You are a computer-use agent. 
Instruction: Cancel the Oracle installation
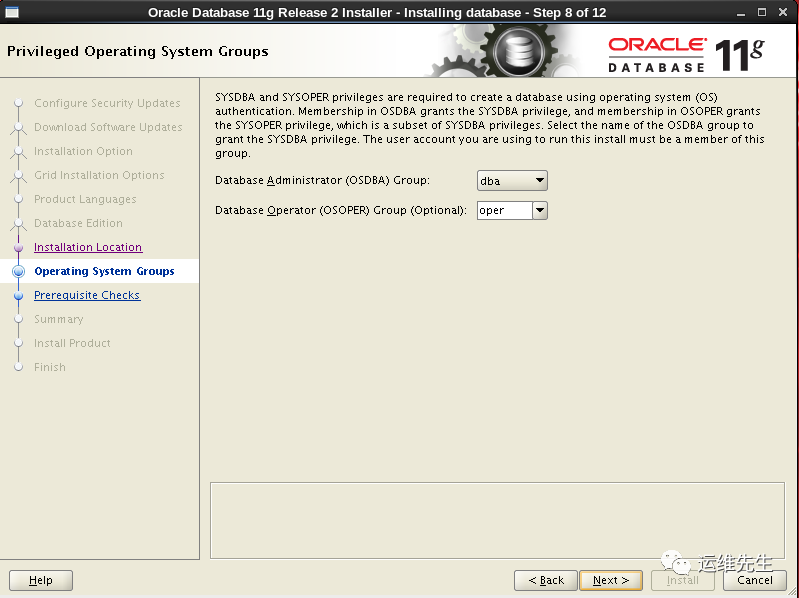coord(755,580)
